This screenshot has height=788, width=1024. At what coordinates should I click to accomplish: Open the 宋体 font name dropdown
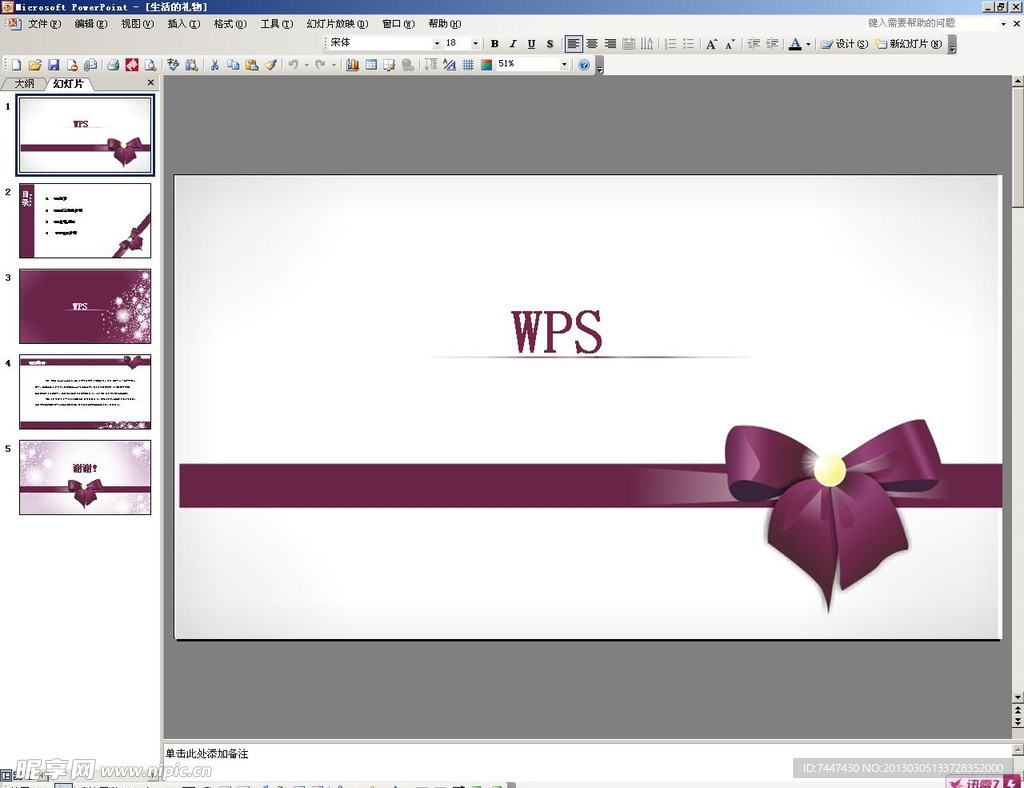(x=437, y=43)
